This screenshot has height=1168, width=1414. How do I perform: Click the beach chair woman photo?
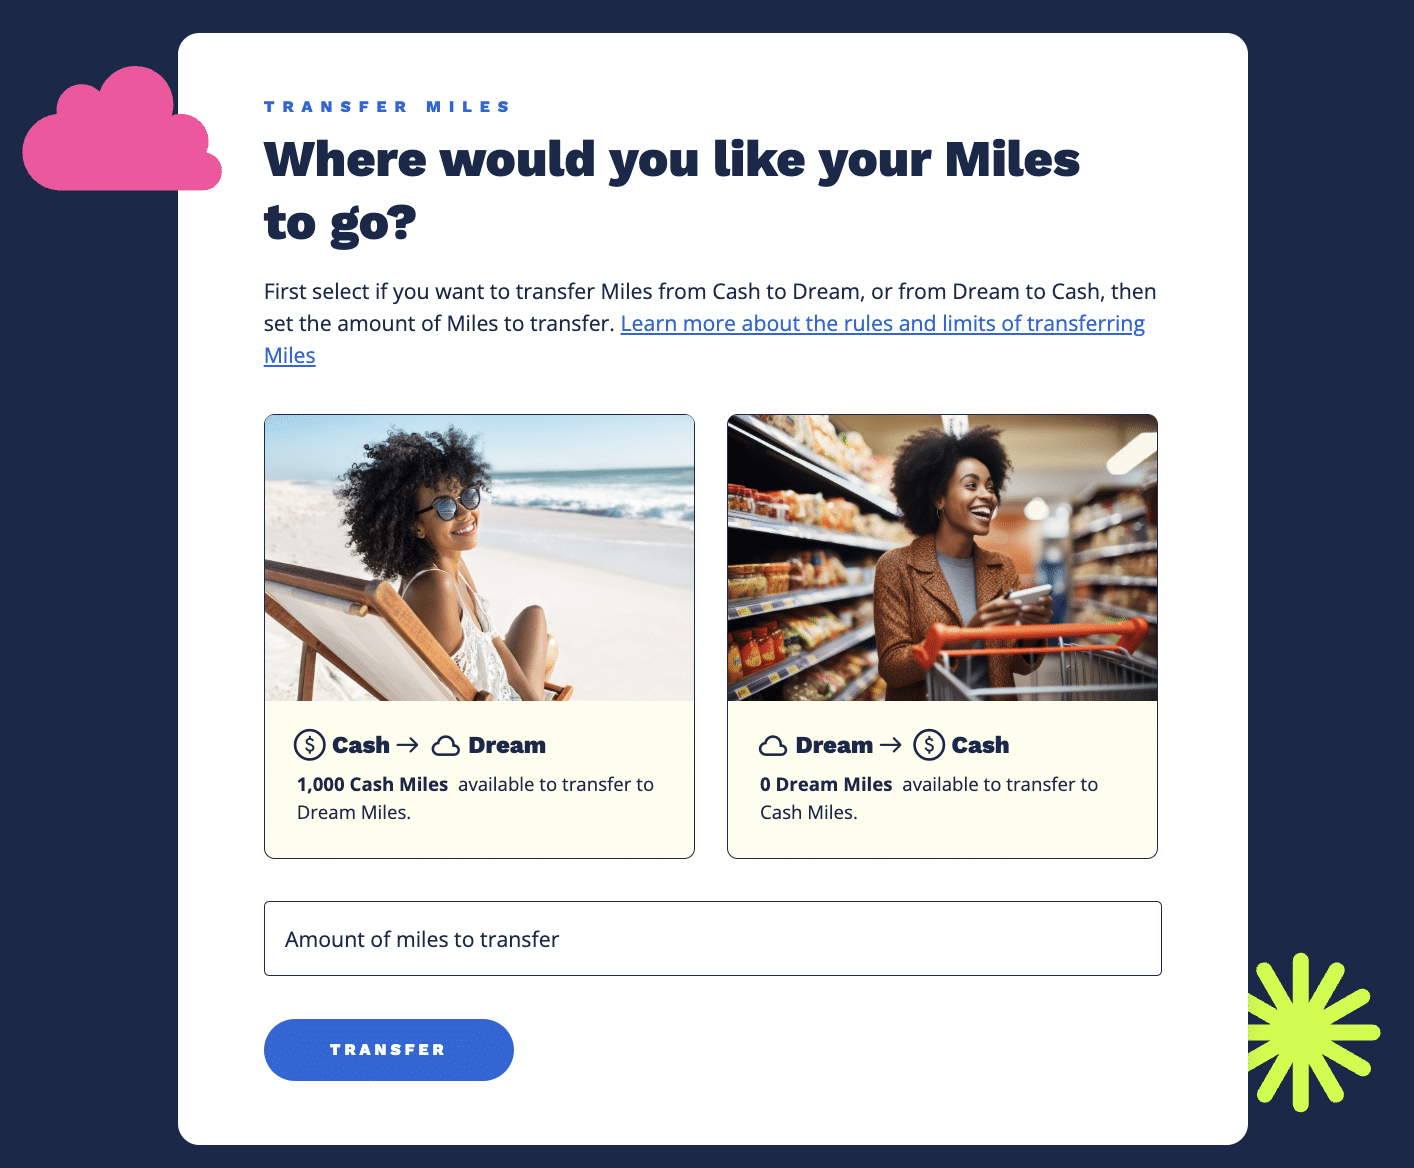pos(479,558)
